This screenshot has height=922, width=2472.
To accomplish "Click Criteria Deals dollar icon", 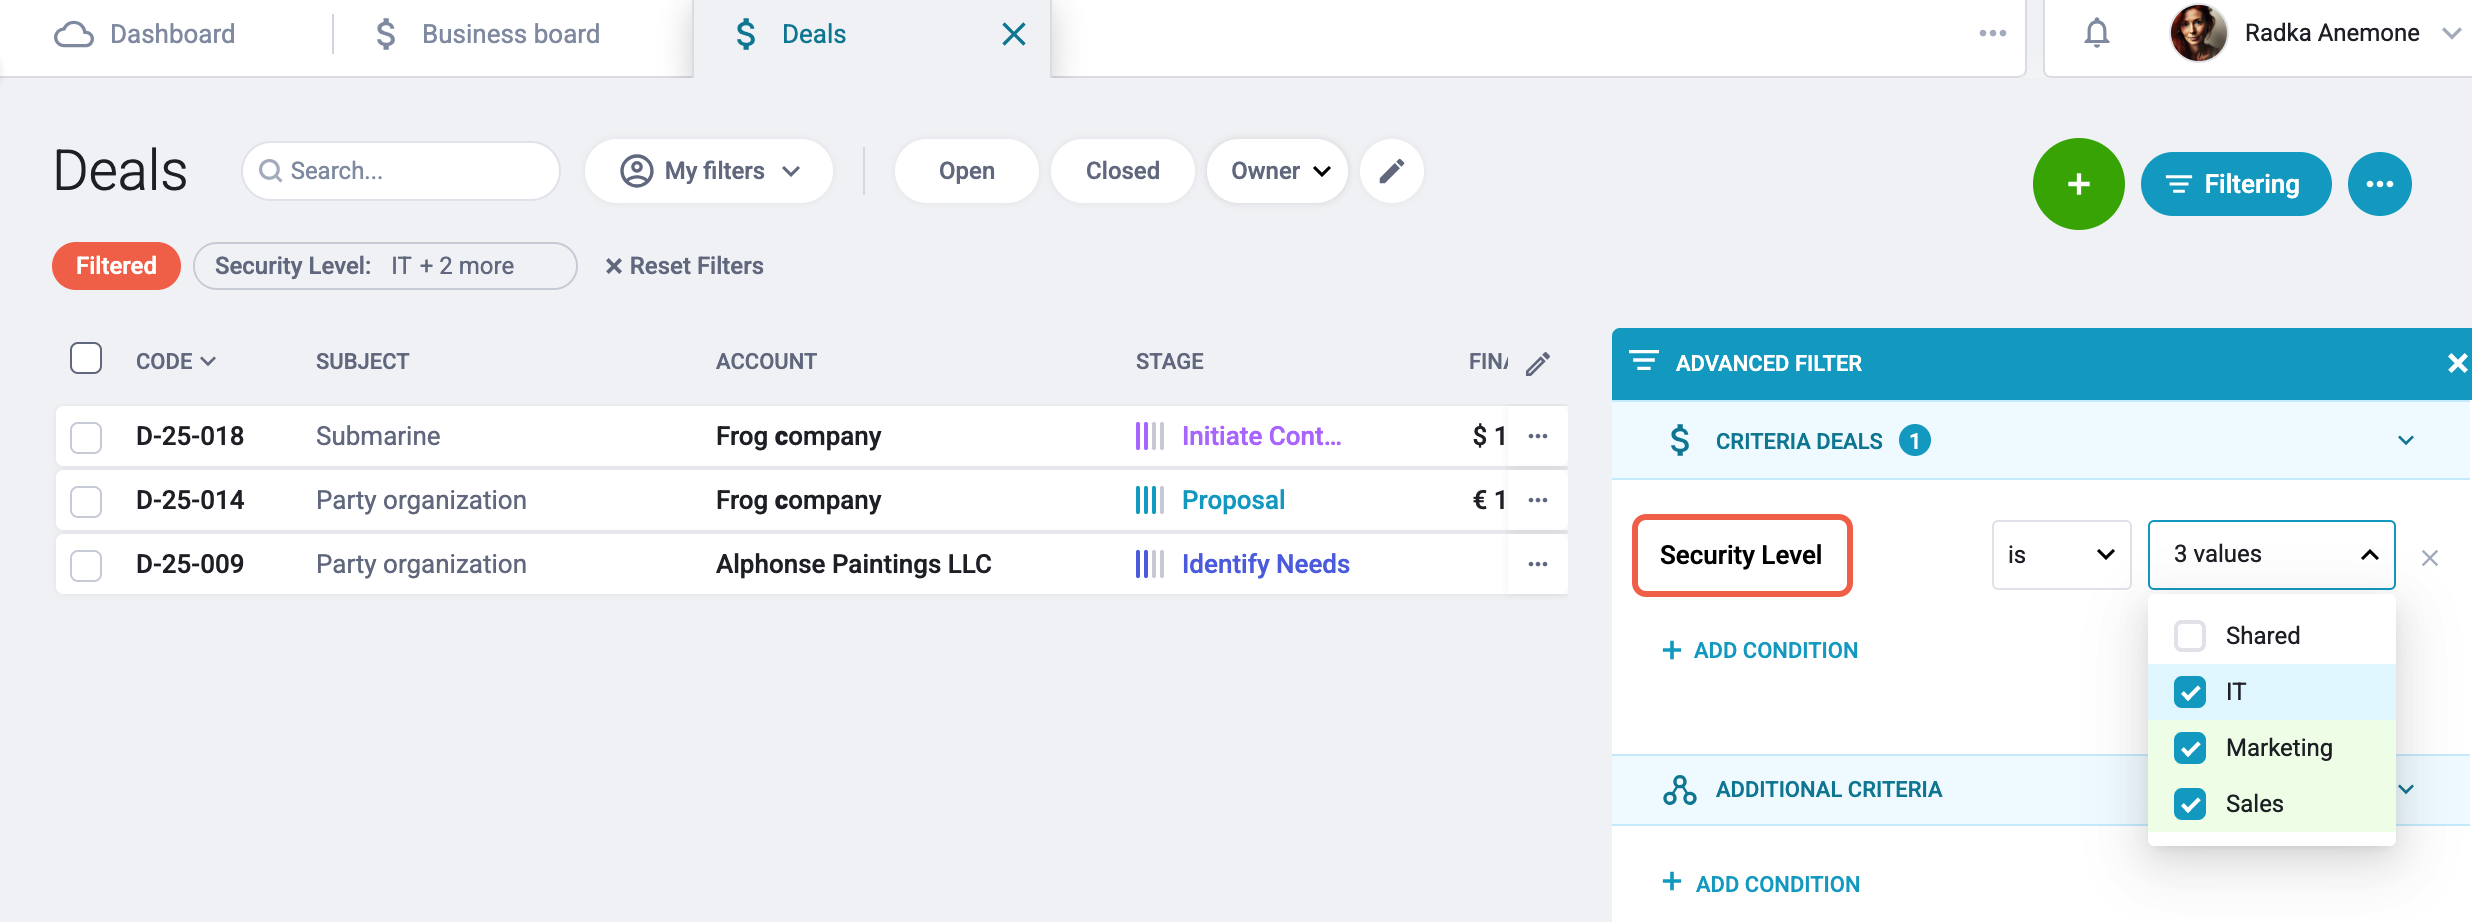I will 1680,440.
